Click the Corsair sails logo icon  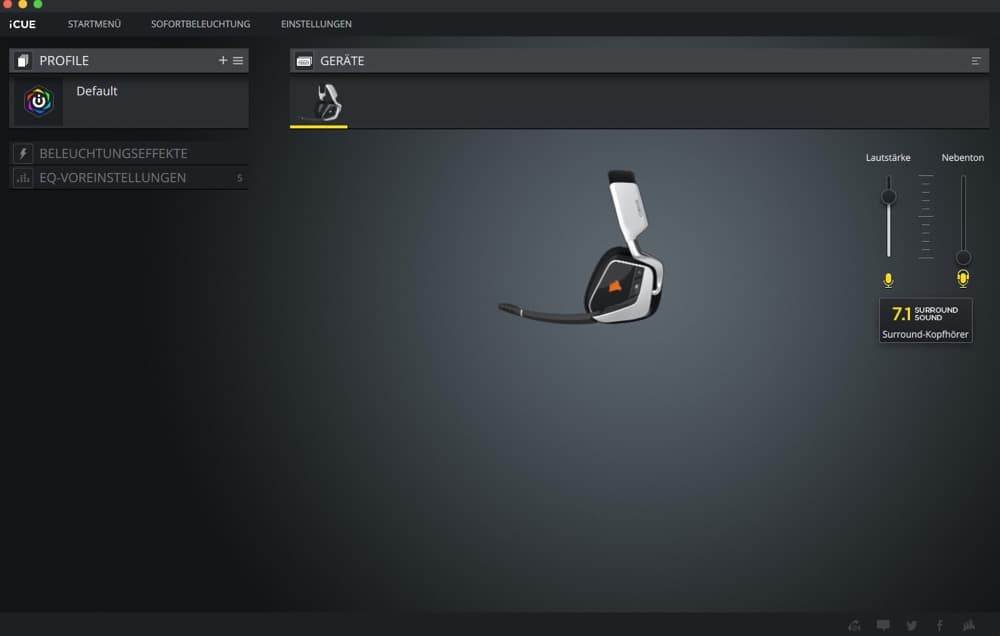coord(969,625)
